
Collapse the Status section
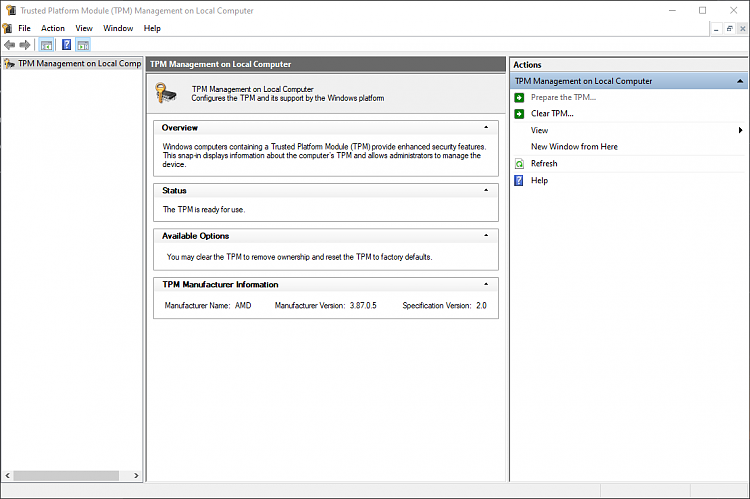(x=486, y=190)
